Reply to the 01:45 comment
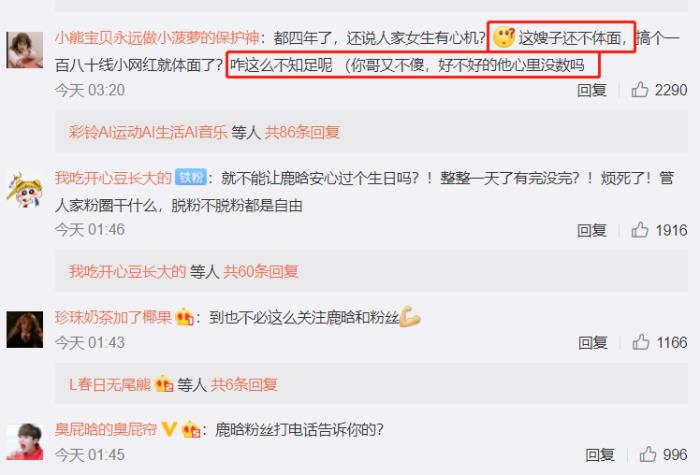The image size is (700, 475). point(600,455)
